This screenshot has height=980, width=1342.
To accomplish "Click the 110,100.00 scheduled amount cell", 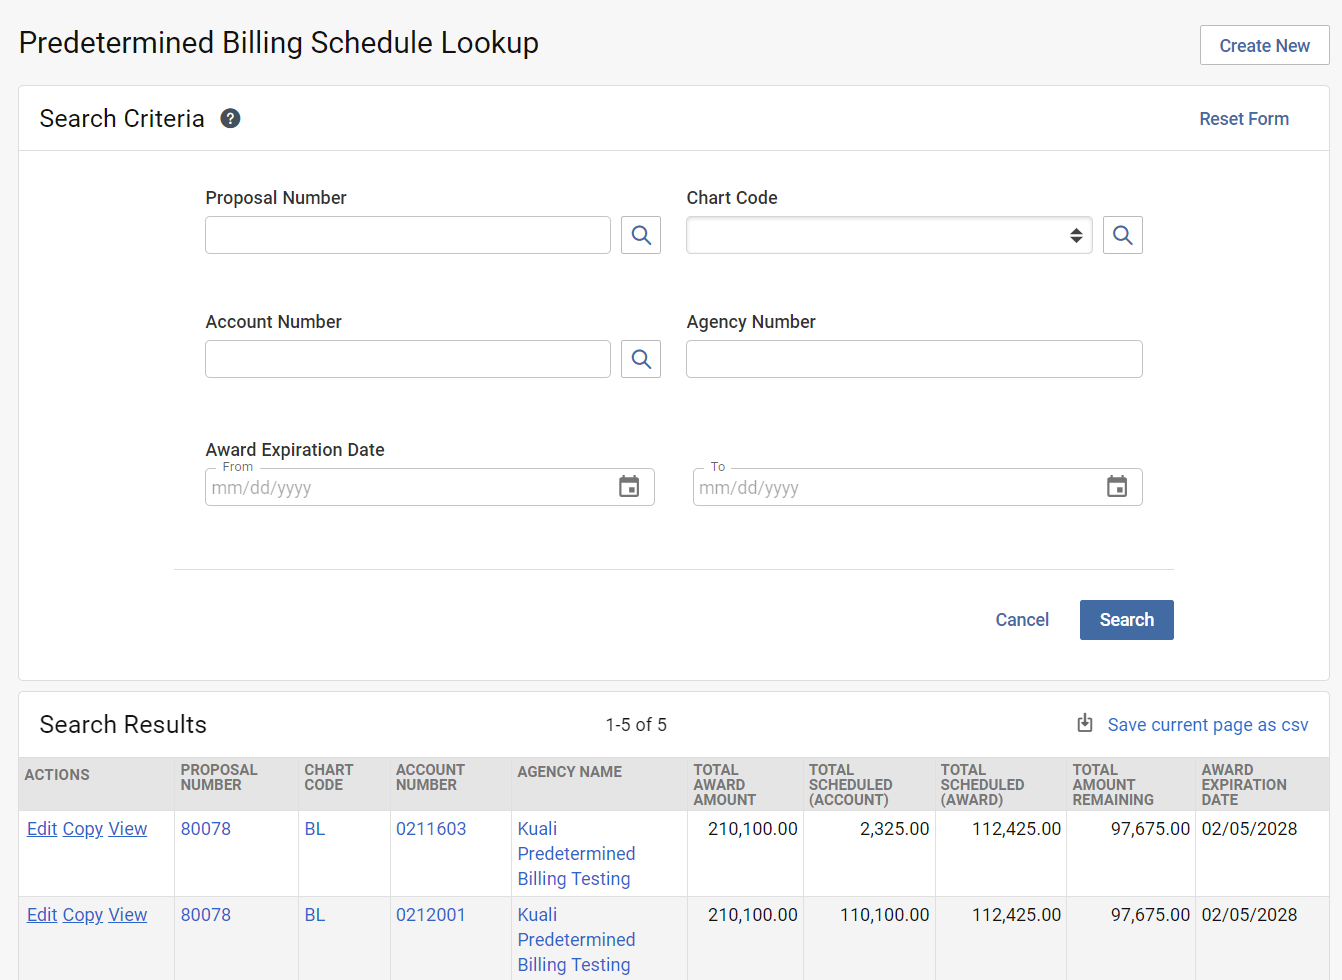I will tap(885, 915).
